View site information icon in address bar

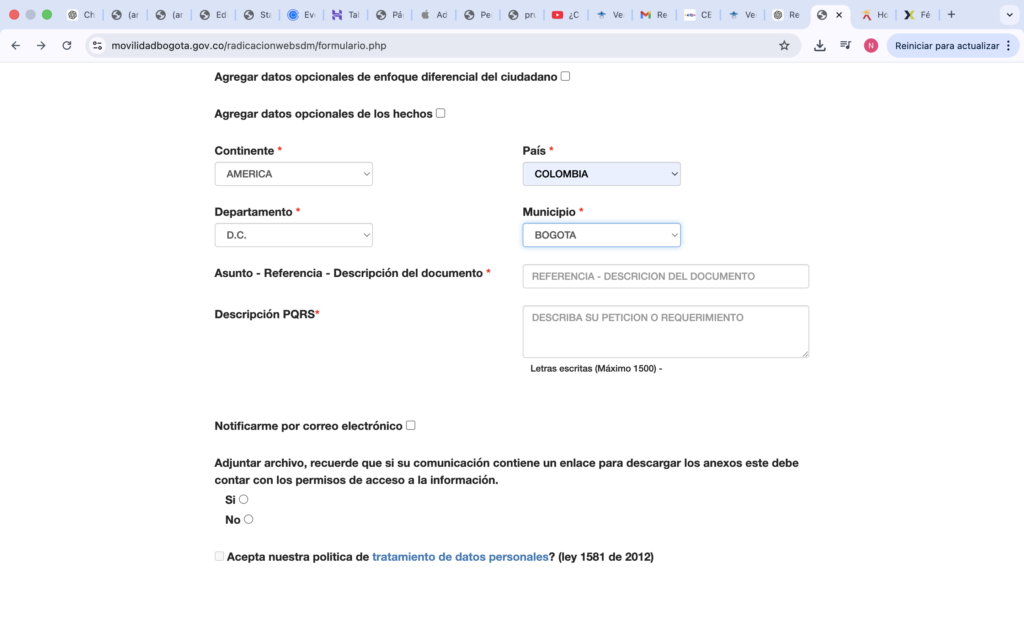tap(97, 45)
